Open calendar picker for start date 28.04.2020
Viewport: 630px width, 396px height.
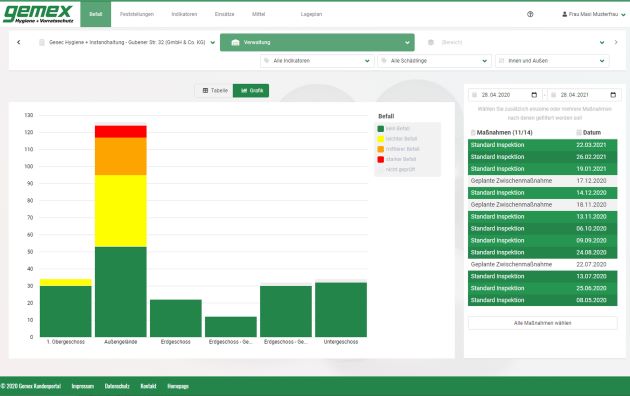(x=534, y=95)
